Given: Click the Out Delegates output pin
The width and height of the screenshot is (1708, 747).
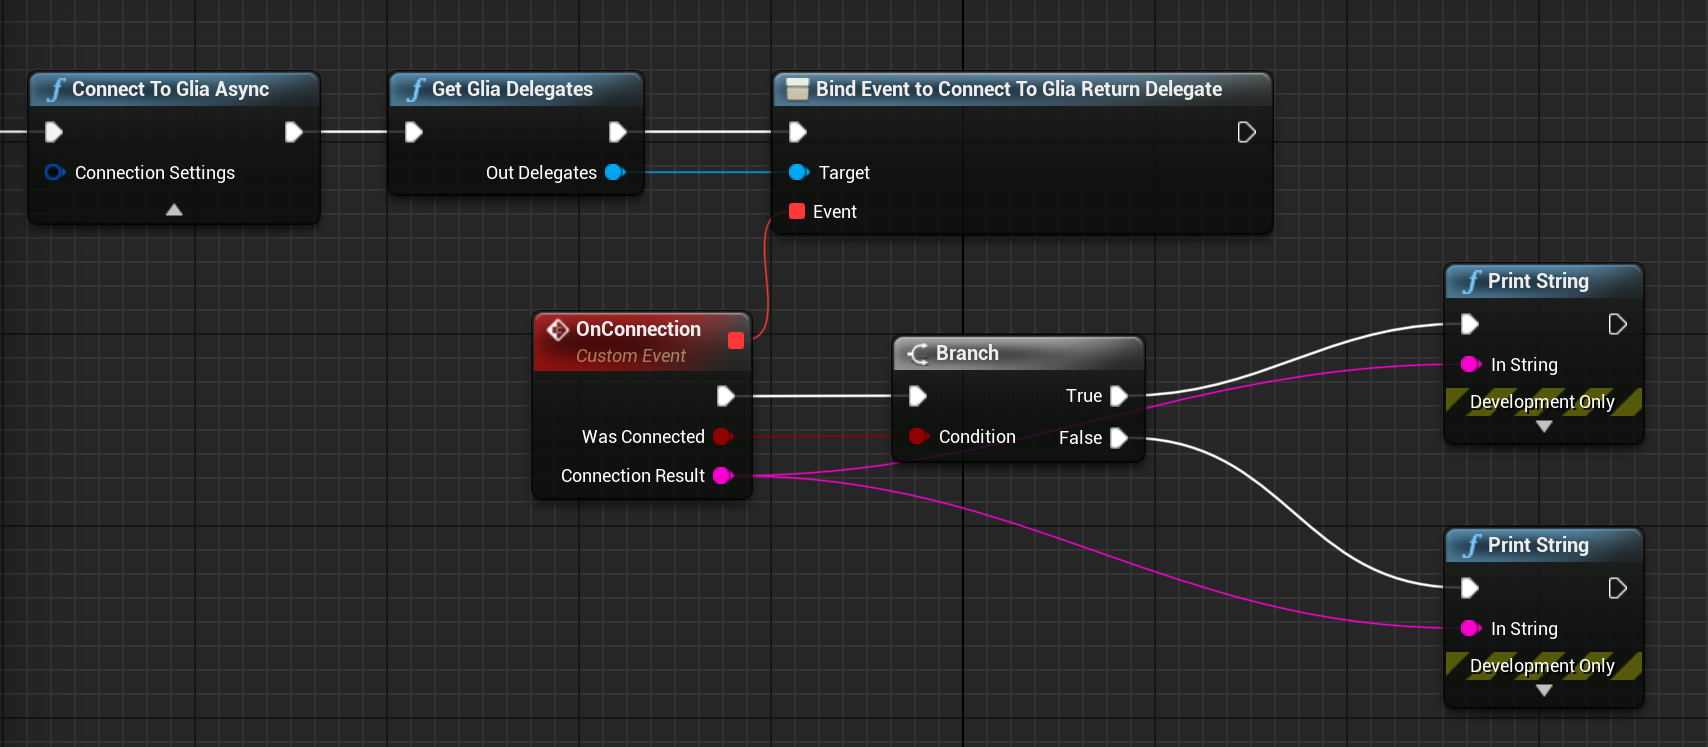Looking at the screenshot, I should [x=615, y=173].
